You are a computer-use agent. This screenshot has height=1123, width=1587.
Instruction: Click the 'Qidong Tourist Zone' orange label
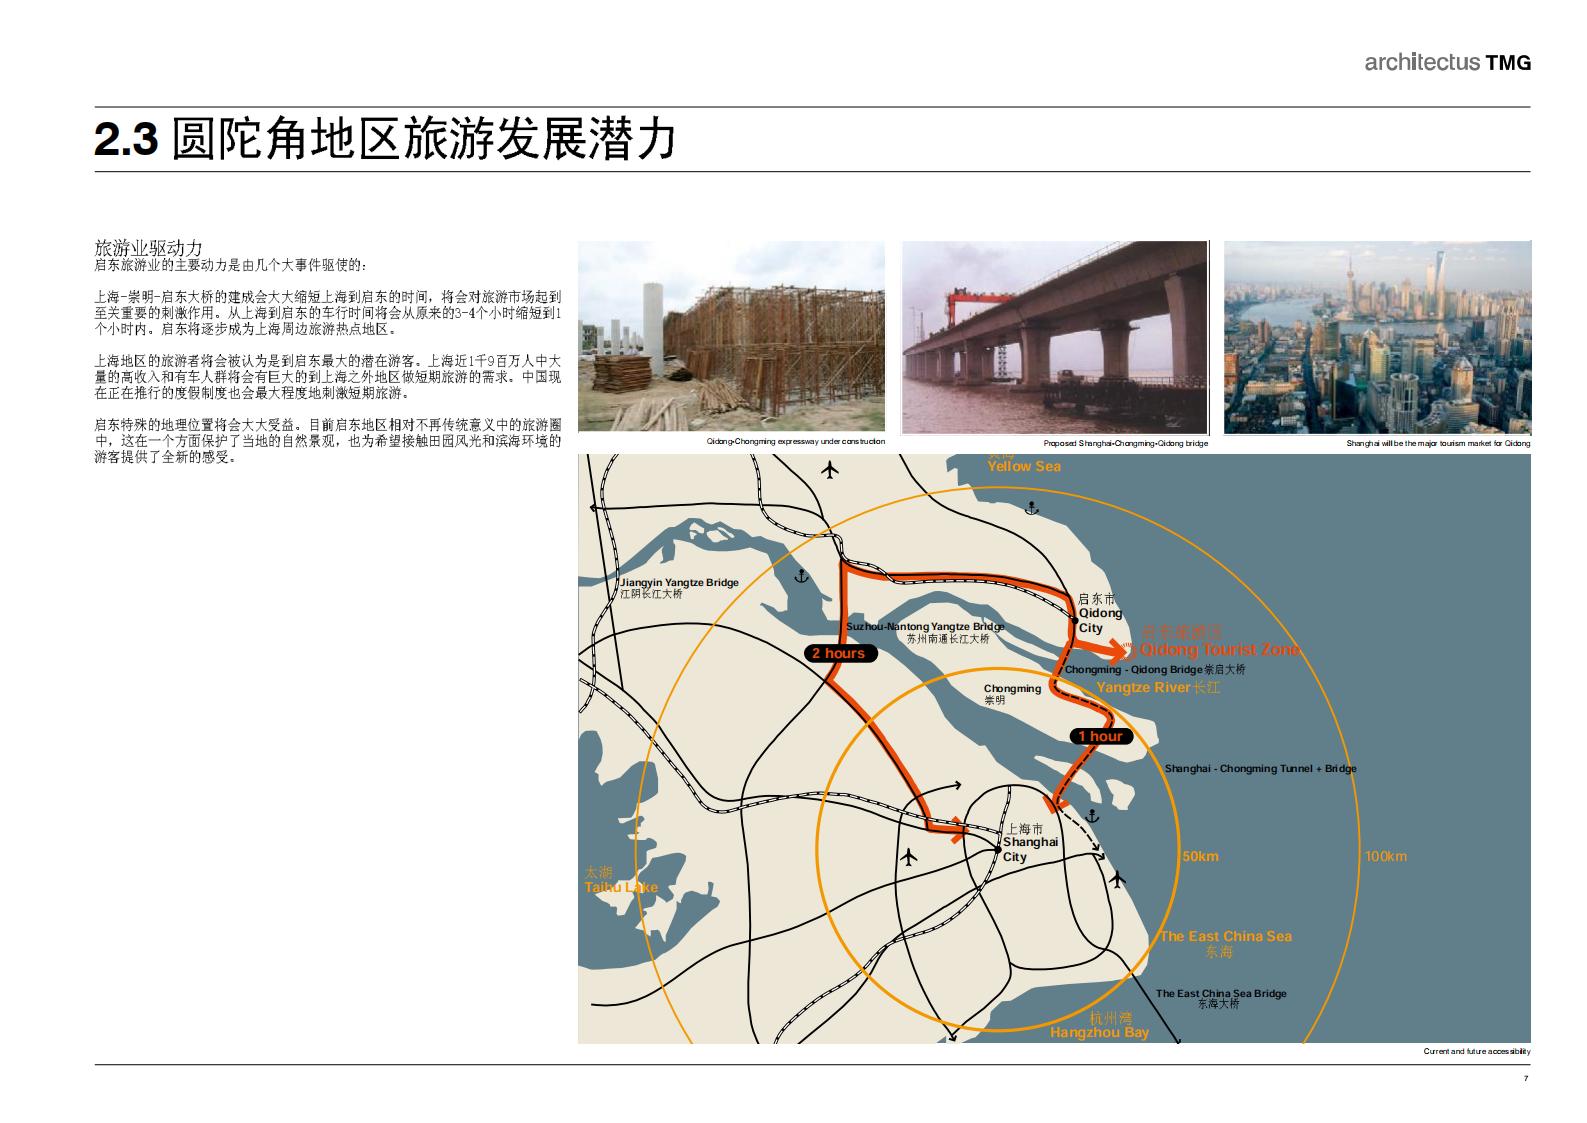[1221, 650]
